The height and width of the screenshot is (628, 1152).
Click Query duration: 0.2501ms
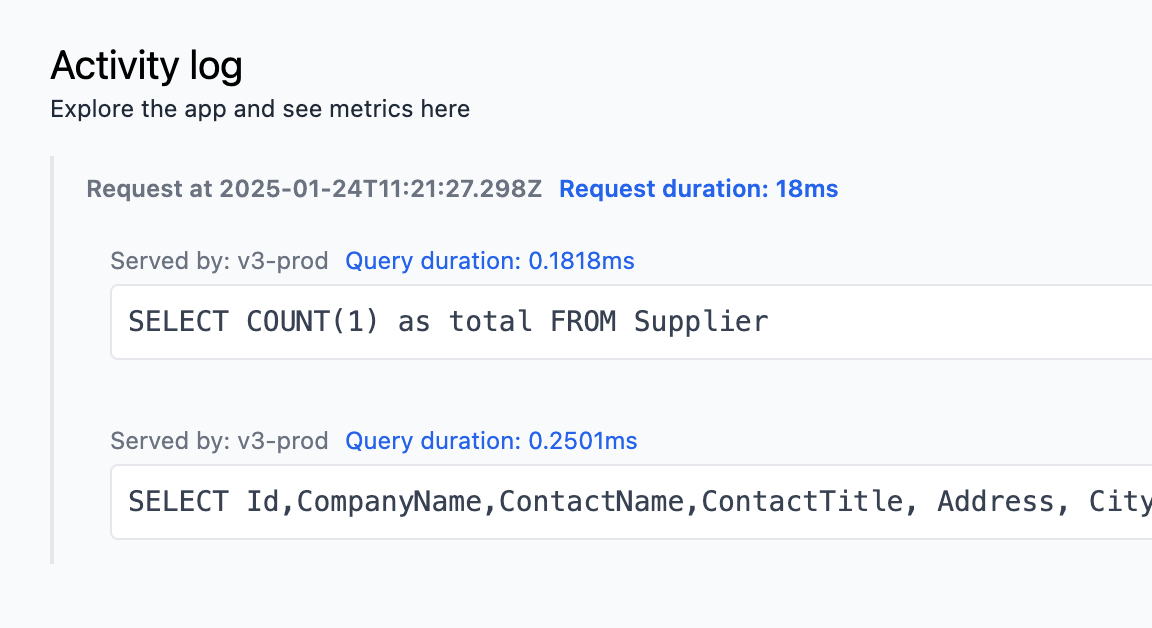pyautogui.click(x=491, y=441)
